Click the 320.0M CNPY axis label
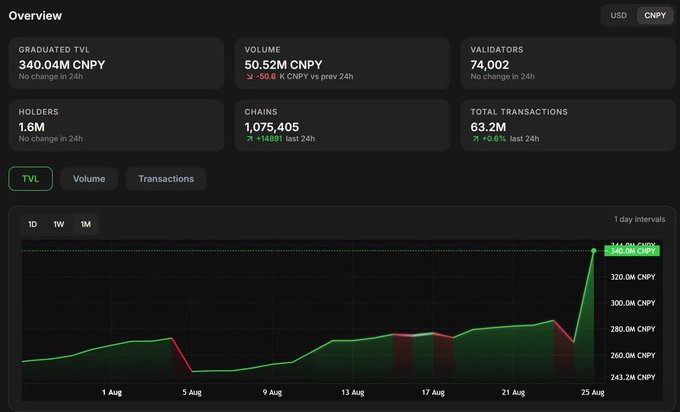This screenshot has width=680, height=412. point(633,277)
